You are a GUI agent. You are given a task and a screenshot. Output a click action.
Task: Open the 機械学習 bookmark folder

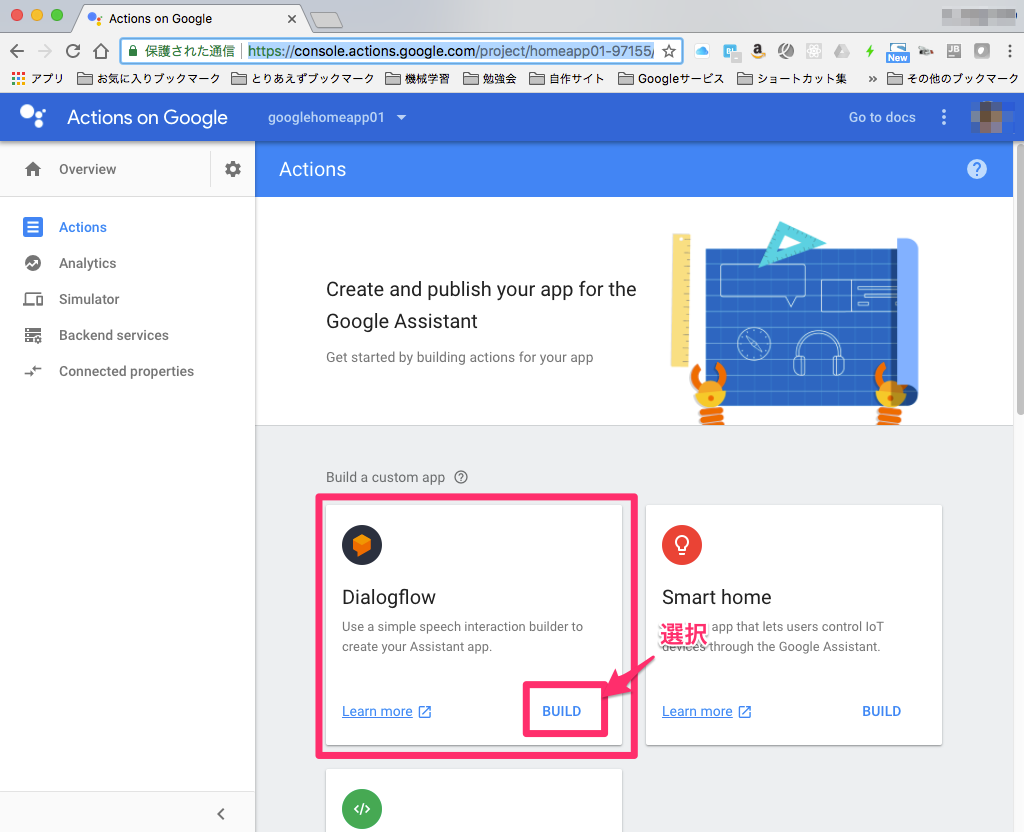[417, 79]
